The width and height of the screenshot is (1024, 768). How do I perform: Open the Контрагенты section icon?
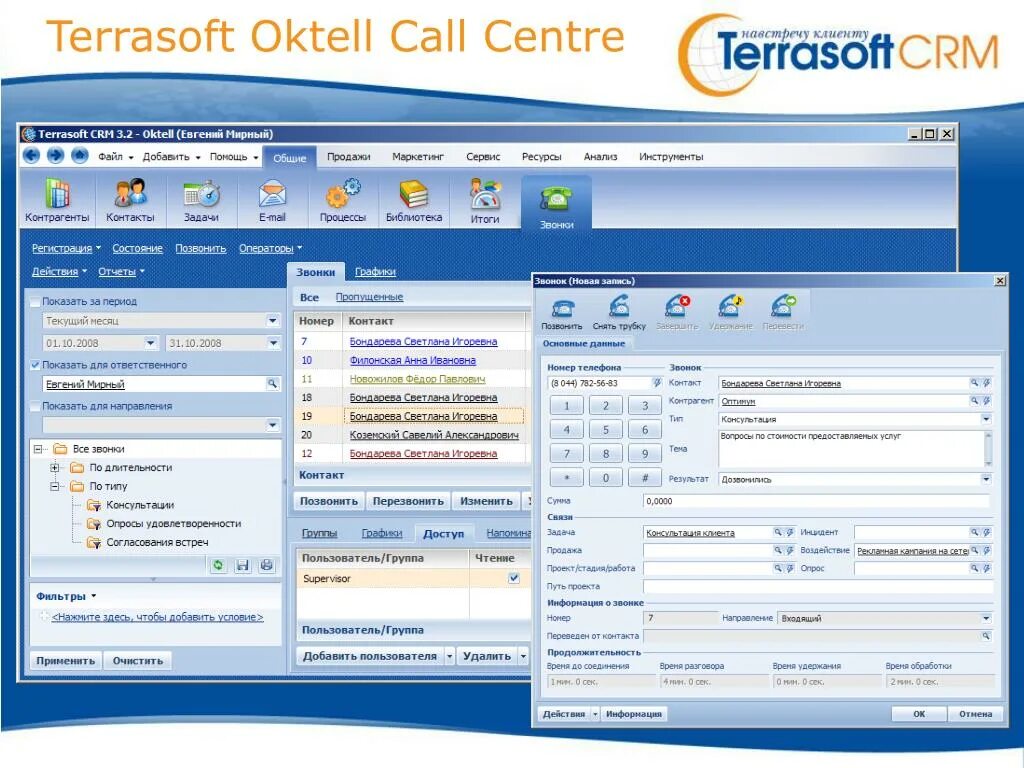coord(57,194)
